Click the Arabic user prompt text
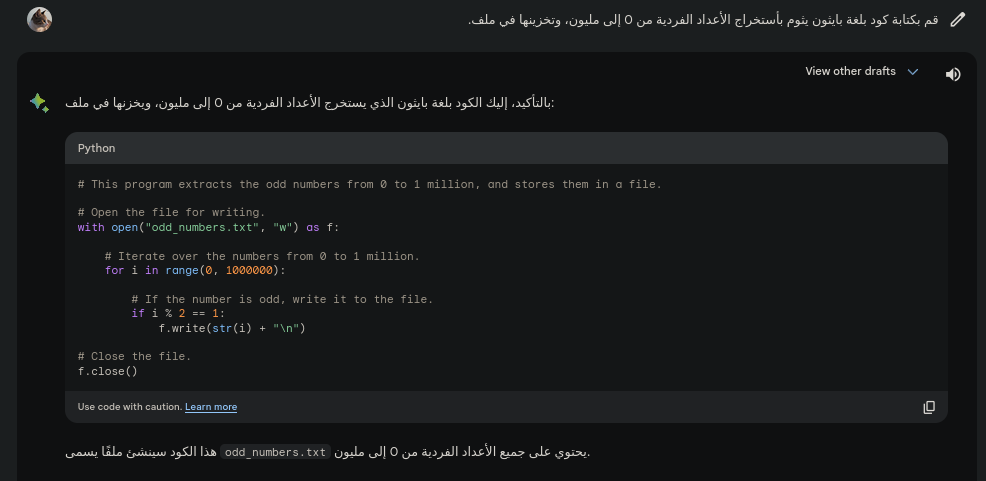Viewport: 986px width, 481px height. [703, 20]
